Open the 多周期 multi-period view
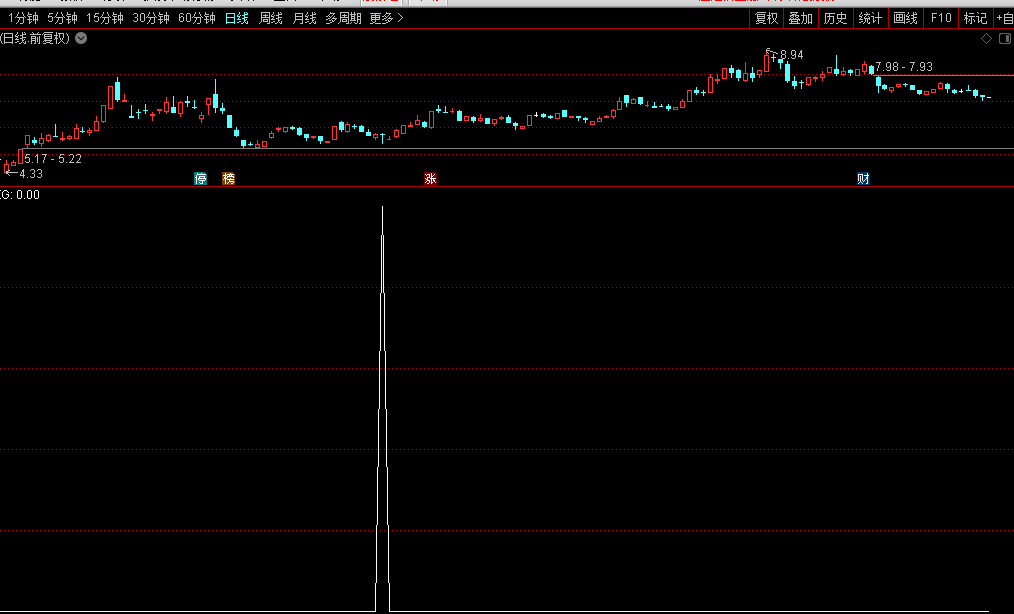1014x614 pixels. [x=343, y=18]
